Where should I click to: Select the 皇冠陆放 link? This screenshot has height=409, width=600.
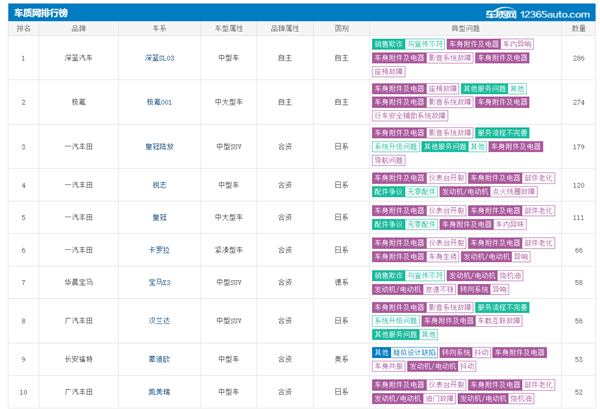(159, 147)
